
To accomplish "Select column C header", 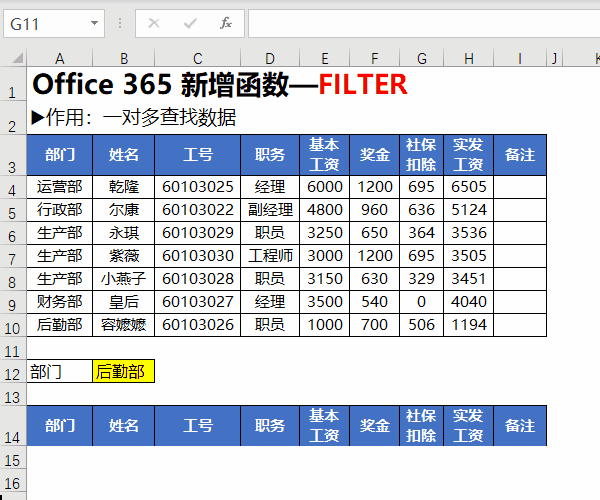I will tap(197, 58).
